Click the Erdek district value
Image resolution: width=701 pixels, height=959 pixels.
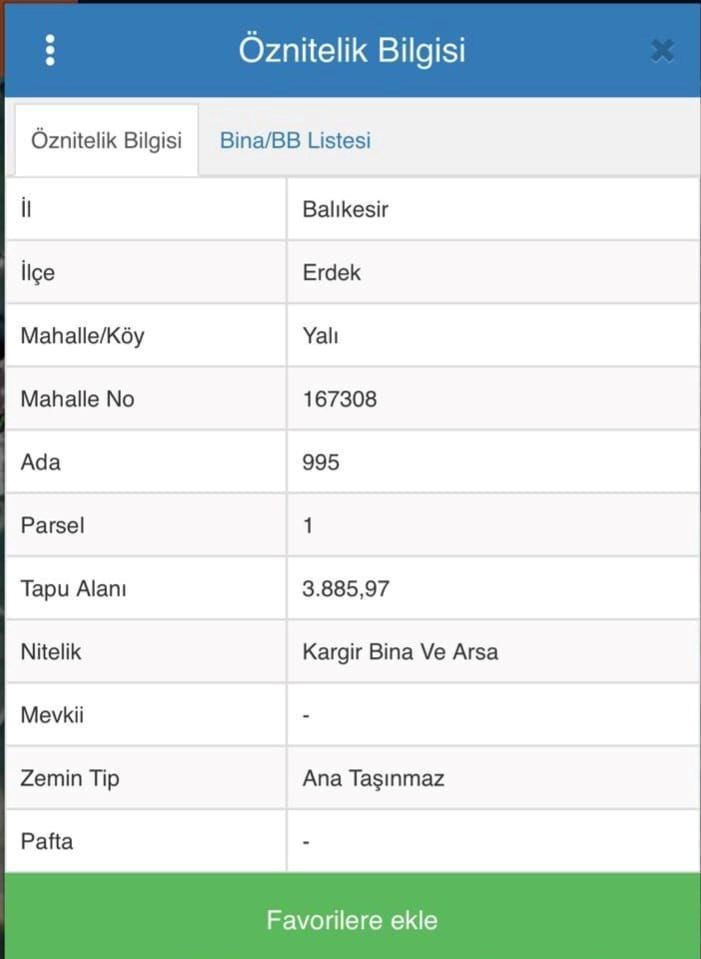[x=331, y=272]
